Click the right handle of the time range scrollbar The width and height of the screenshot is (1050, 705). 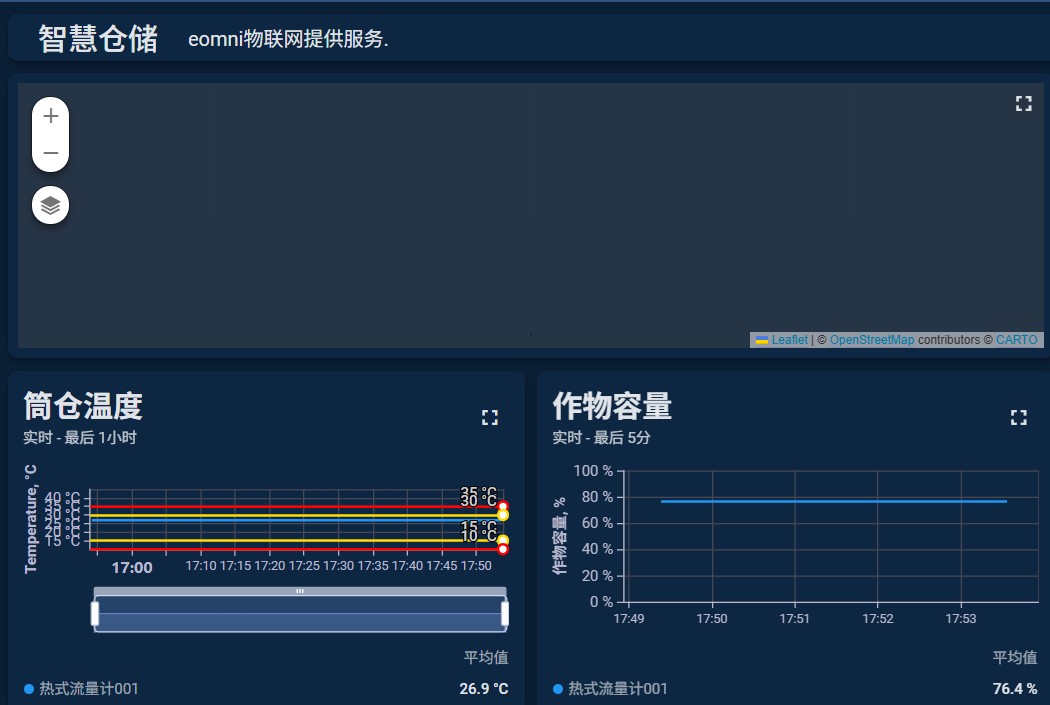pos(505,613)
